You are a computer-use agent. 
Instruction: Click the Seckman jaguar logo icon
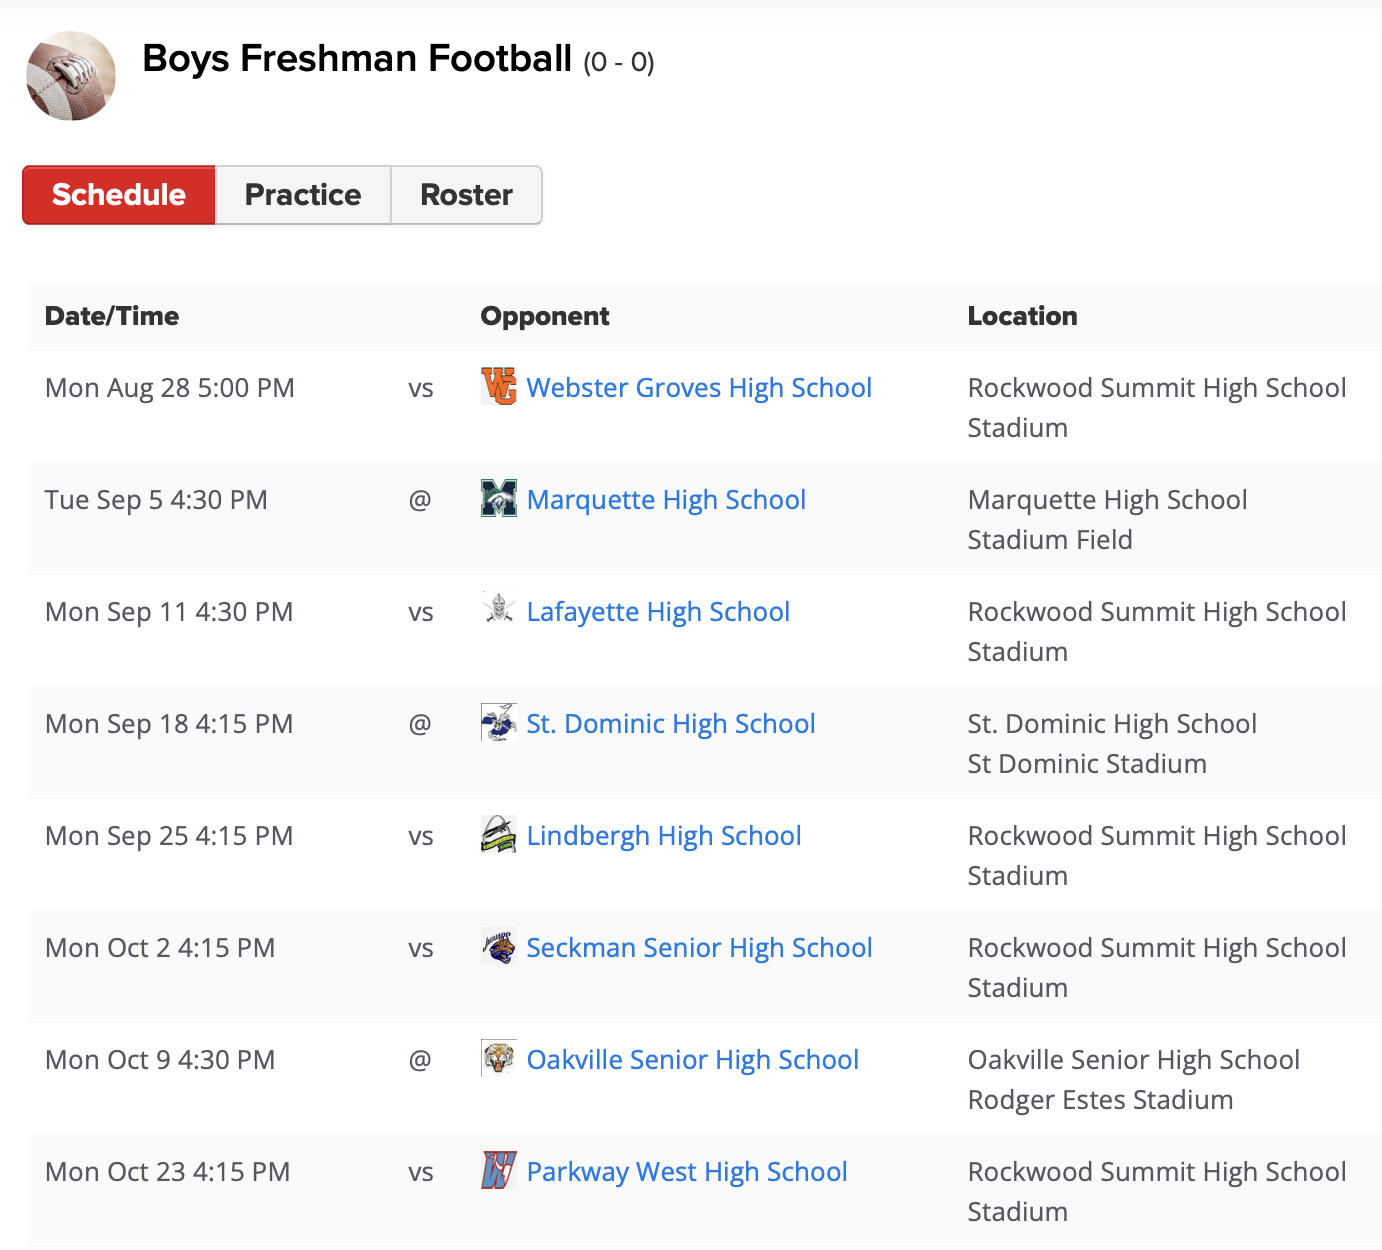tap(499, 946)
